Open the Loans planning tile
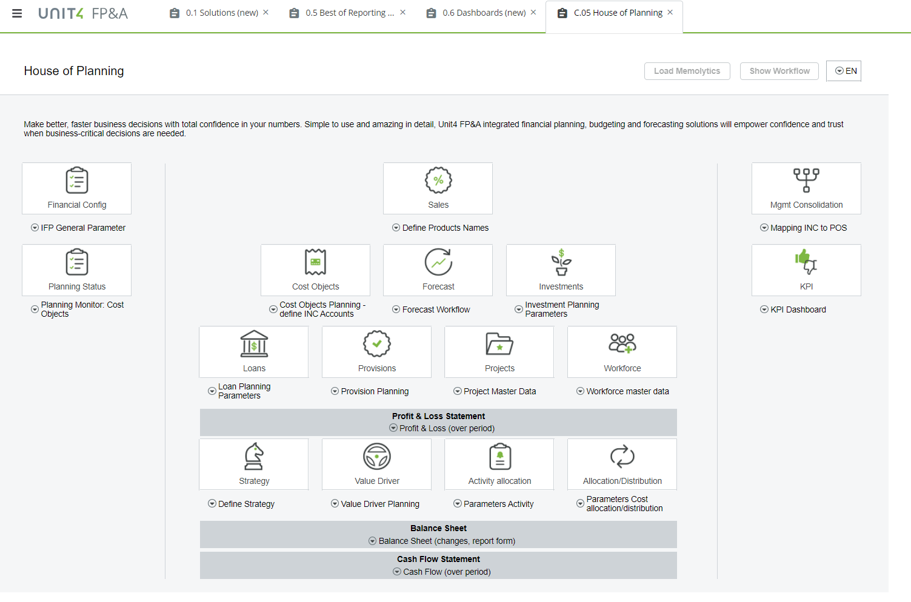Image resolution: width=911 pixels, height=602 pixels. (253, 352)
